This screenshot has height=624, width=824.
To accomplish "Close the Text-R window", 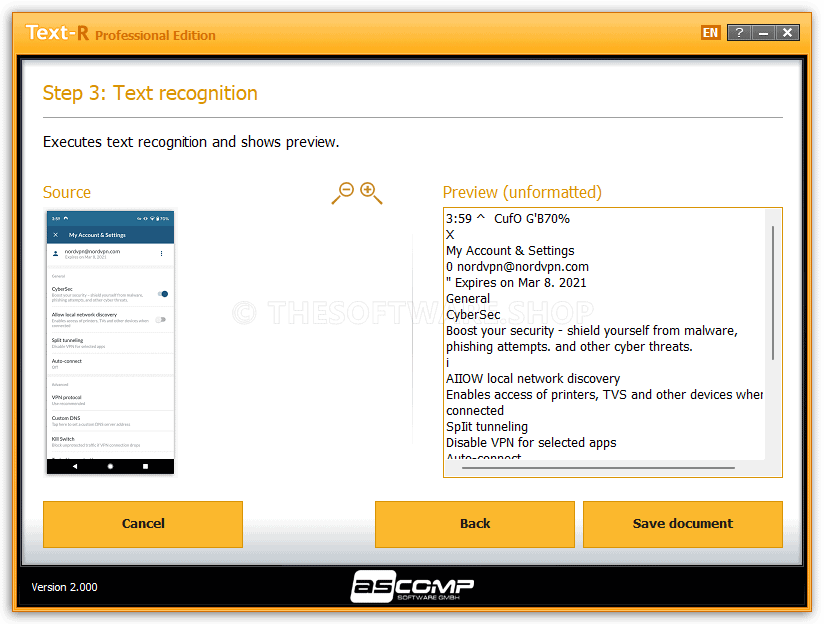I will pos(787,33).
